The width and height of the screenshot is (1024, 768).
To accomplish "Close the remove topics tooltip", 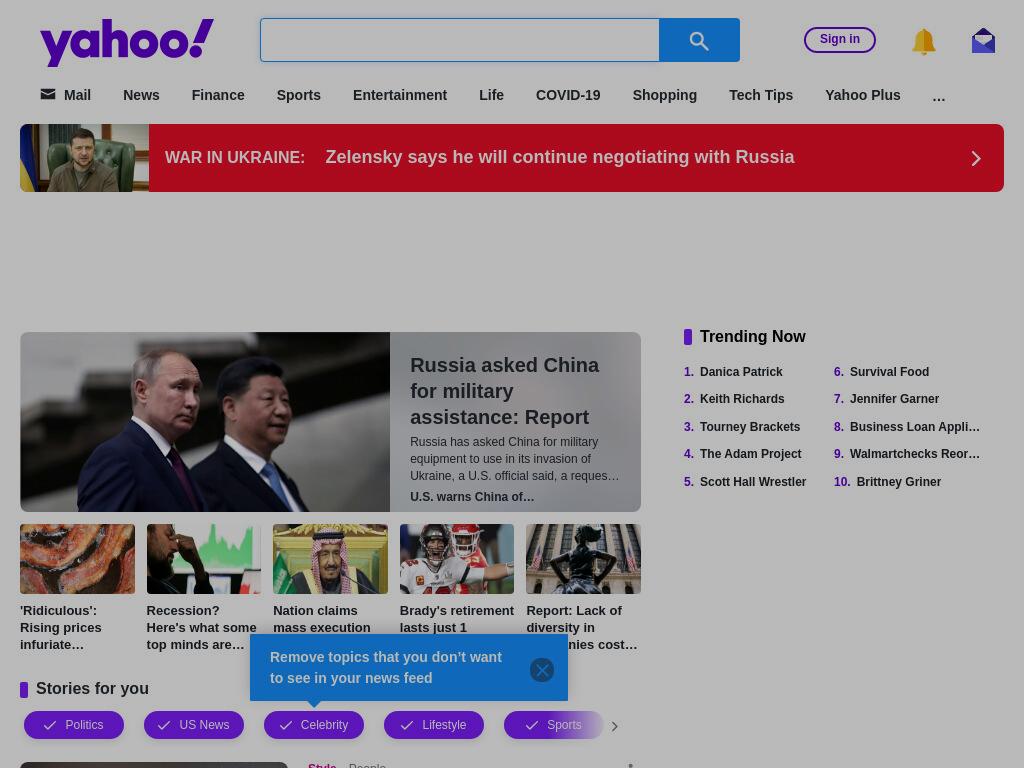I will coord(541,669).
